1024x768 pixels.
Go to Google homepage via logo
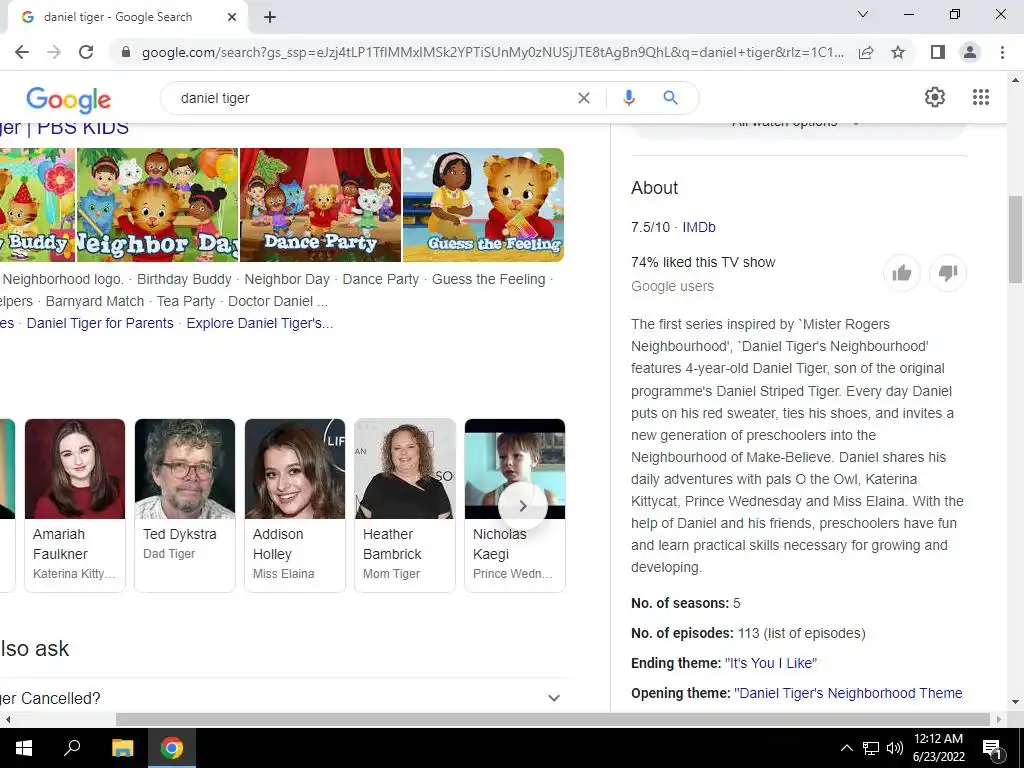coord(69,99)
